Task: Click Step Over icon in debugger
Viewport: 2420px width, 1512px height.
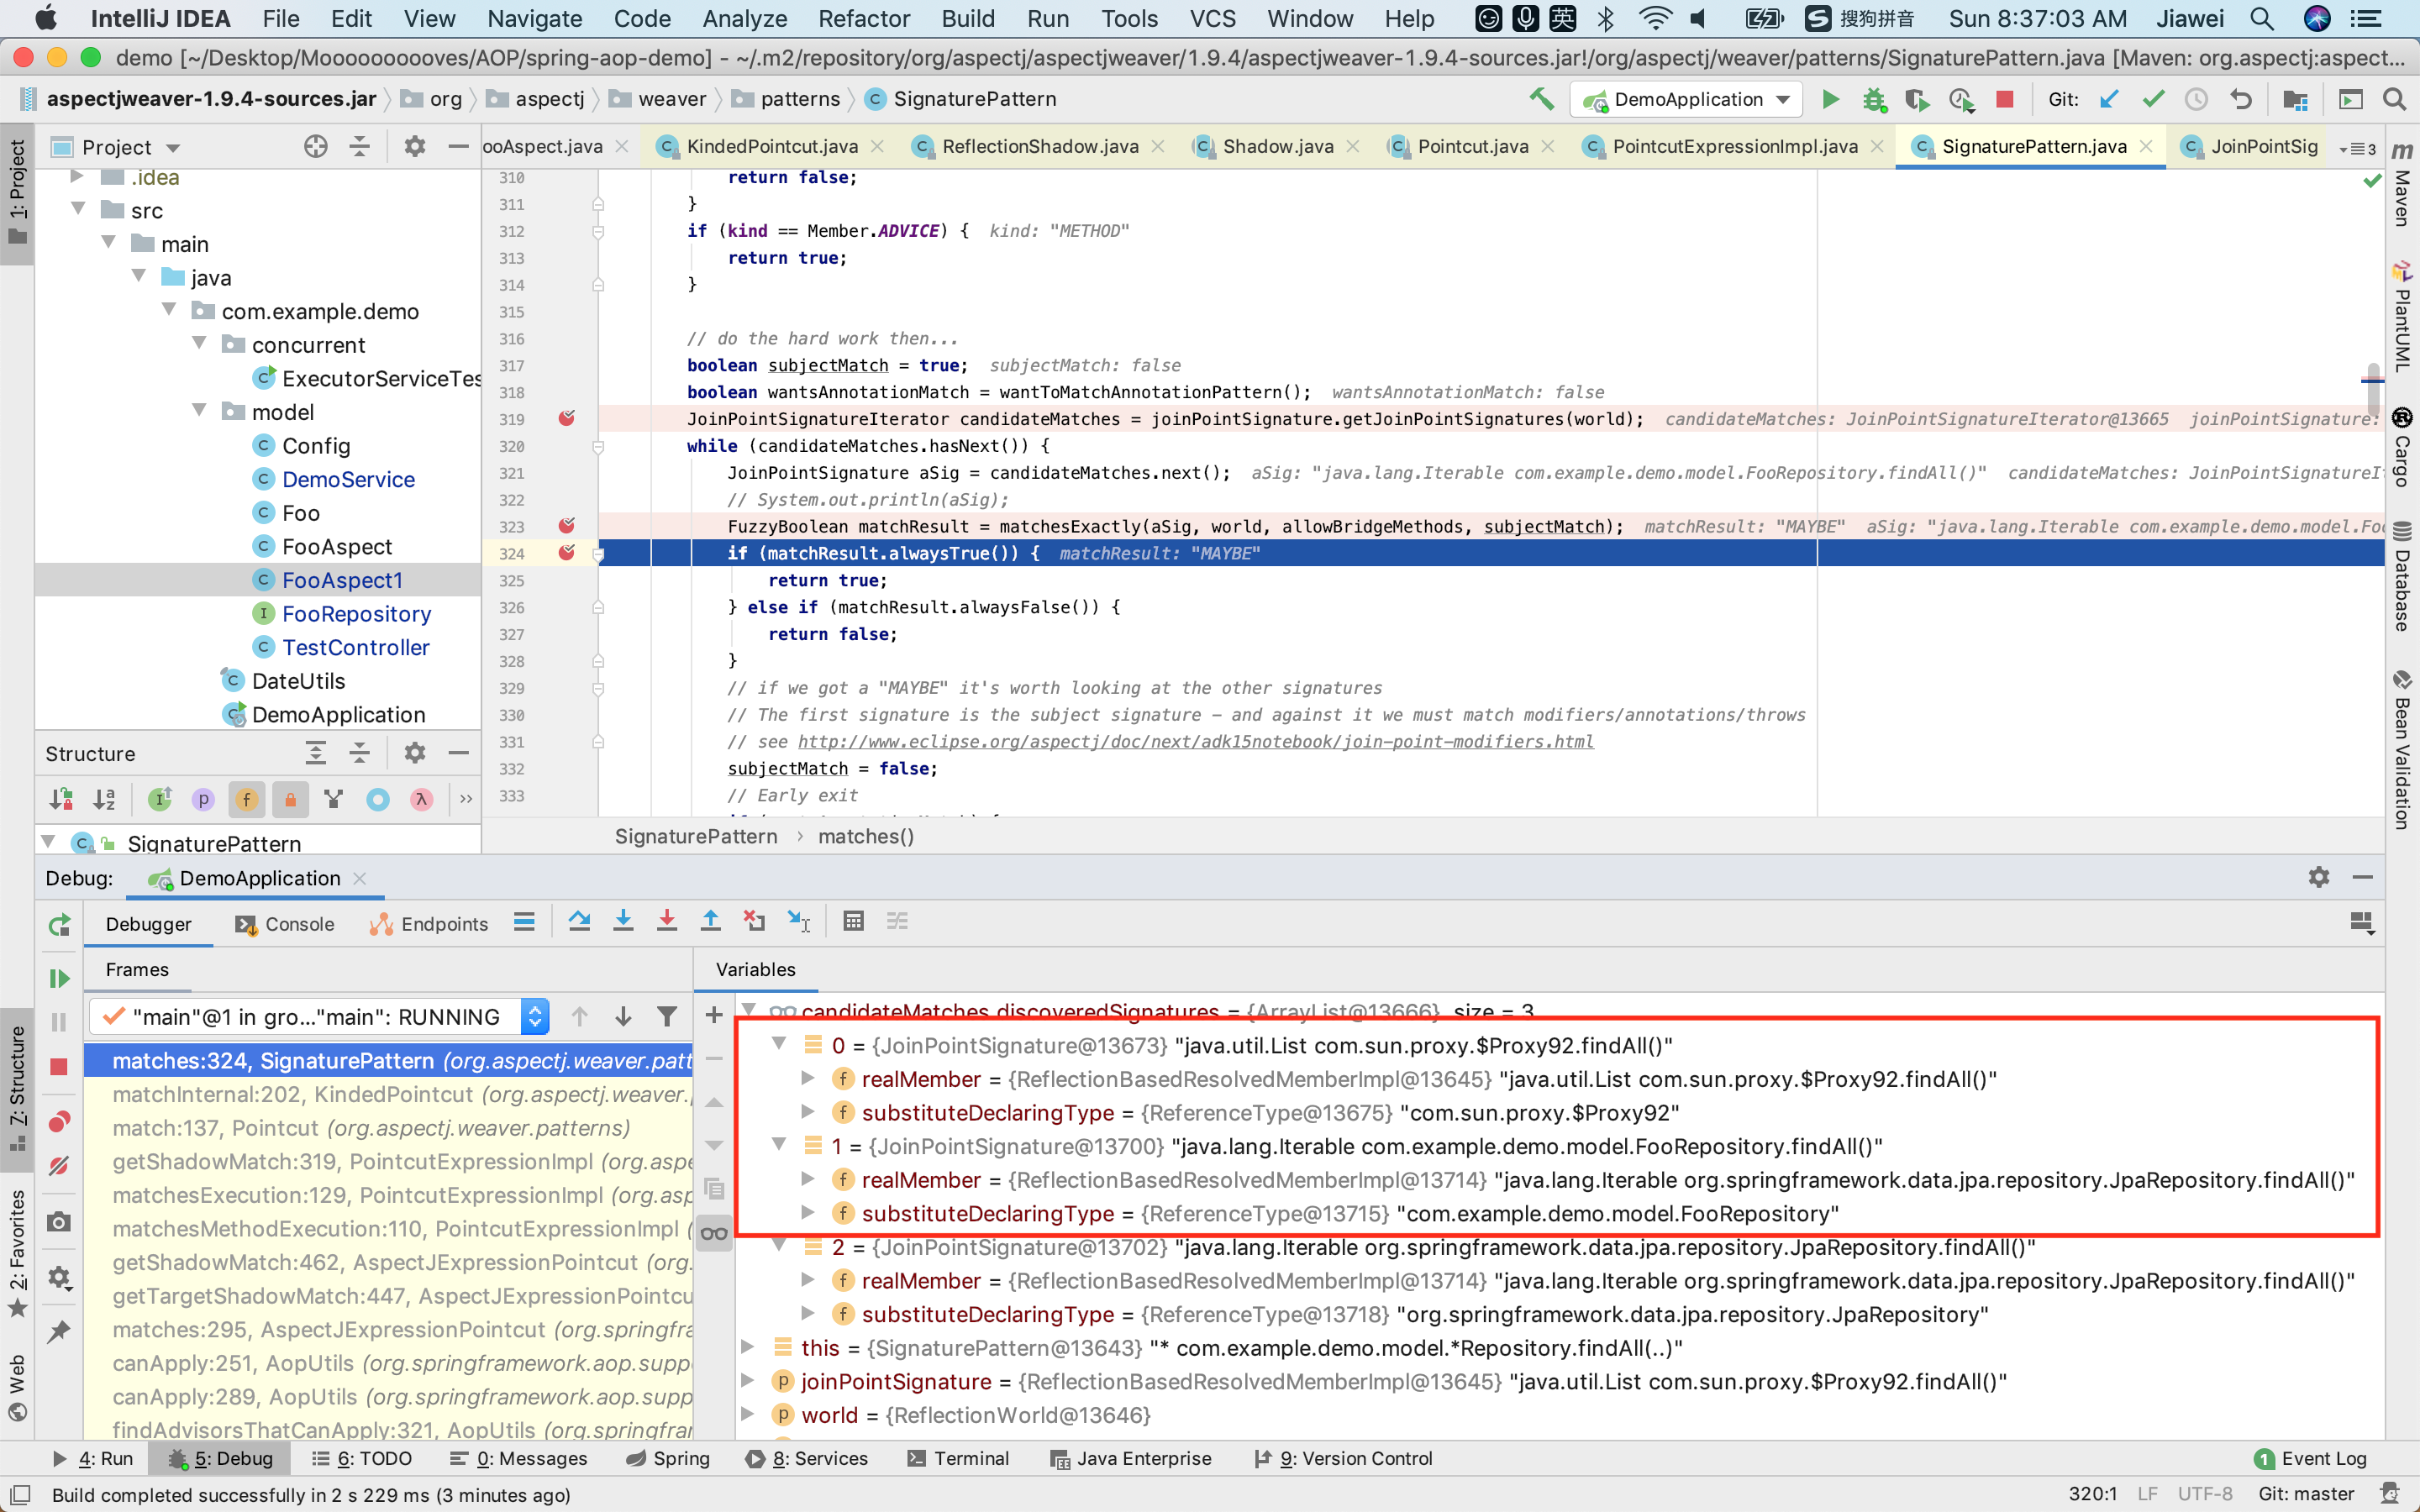Action: tap(579, 921)
